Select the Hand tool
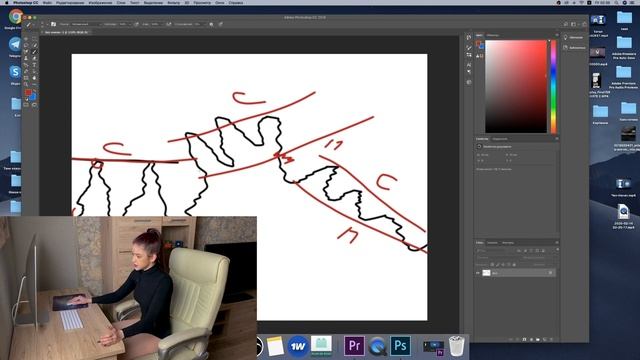 (x=35, y=78)
